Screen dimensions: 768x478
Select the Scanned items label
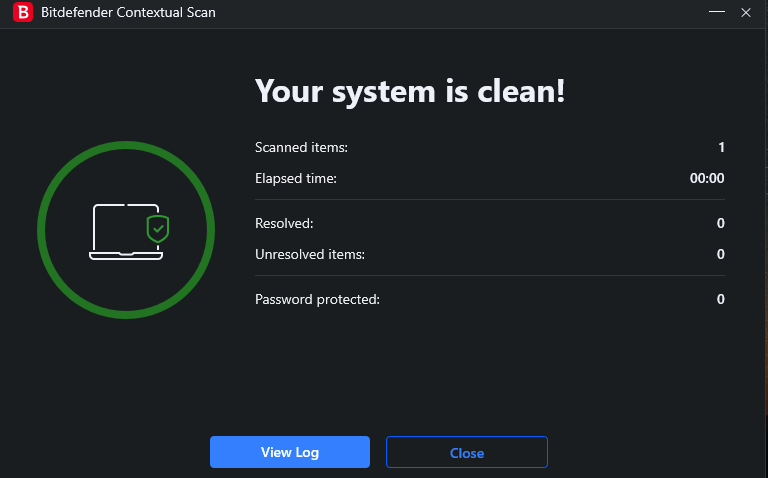[301, 147]
